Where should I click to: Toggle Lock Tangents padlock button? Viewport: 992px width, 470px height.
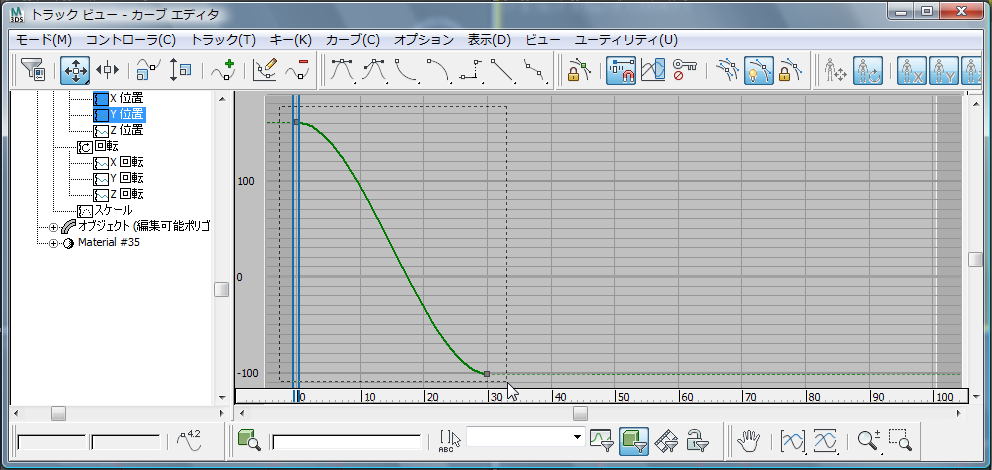pos(790,70)
